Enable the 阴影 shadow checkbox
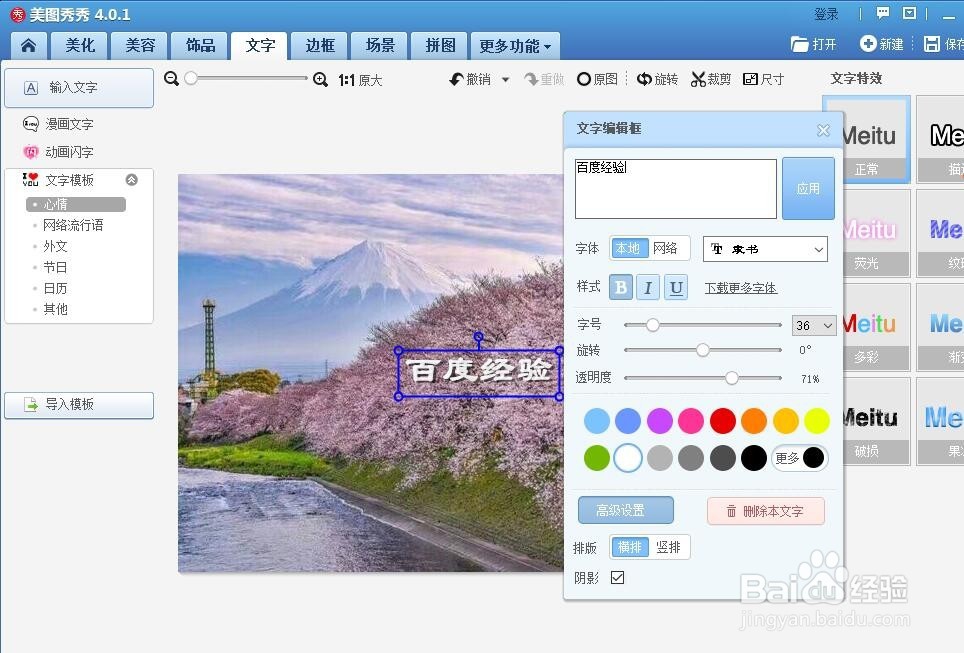Viewport: 964px width, 653px height. tap(618, 576)
